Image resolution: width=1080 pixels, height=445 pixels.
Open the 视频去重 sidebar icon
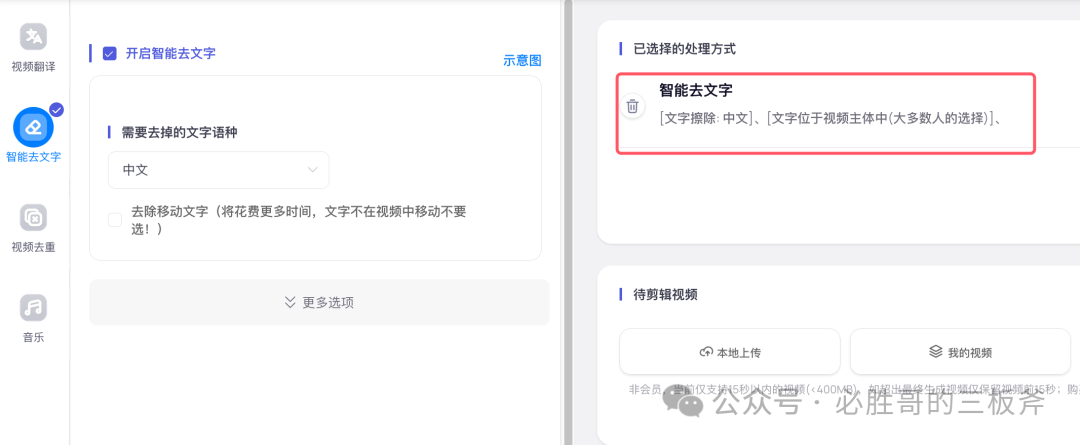tap(33, 218)
